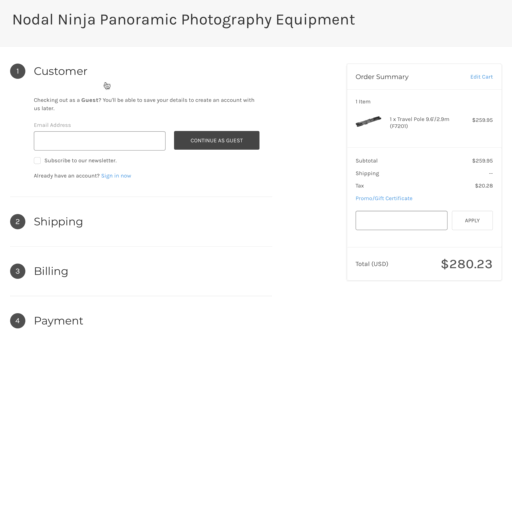Click Continue as Guest button
This screenshot has width=512, height=512.
coord(217,140)
